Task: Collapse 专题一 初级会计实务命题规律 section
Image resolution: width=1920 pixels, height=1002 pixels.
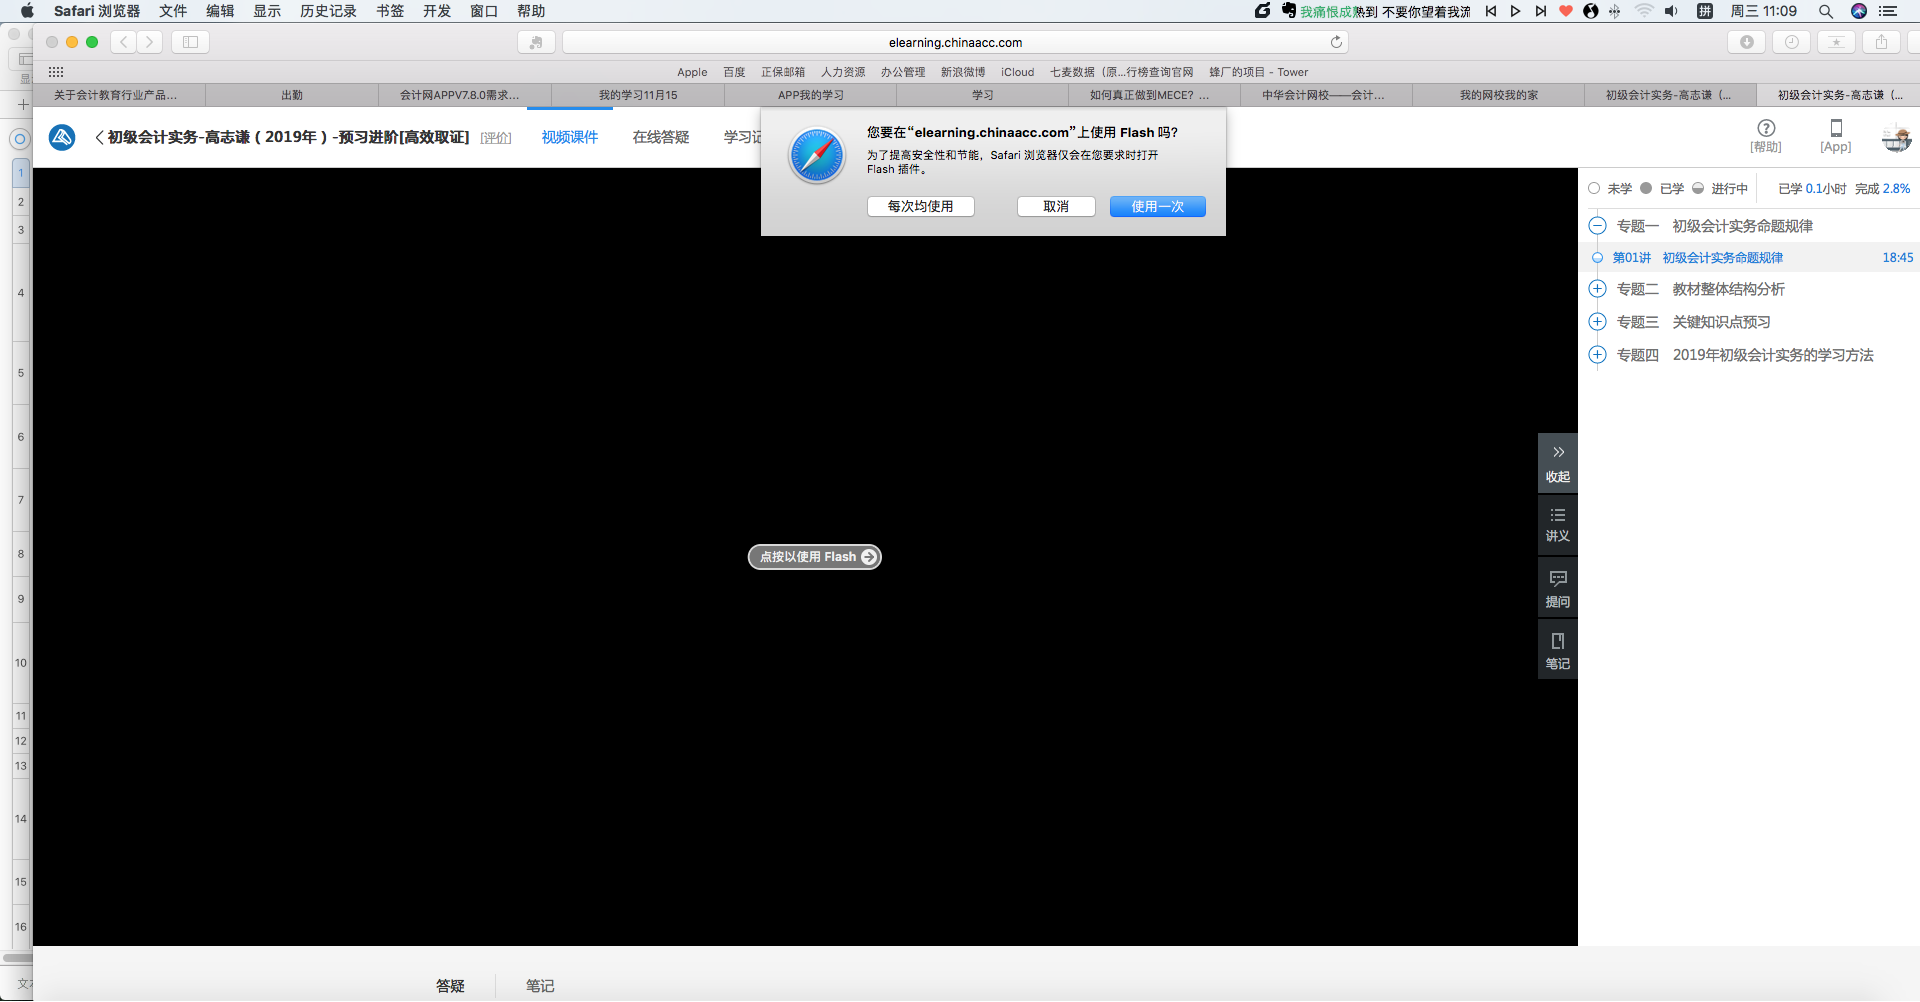Action: [1597, 226]
